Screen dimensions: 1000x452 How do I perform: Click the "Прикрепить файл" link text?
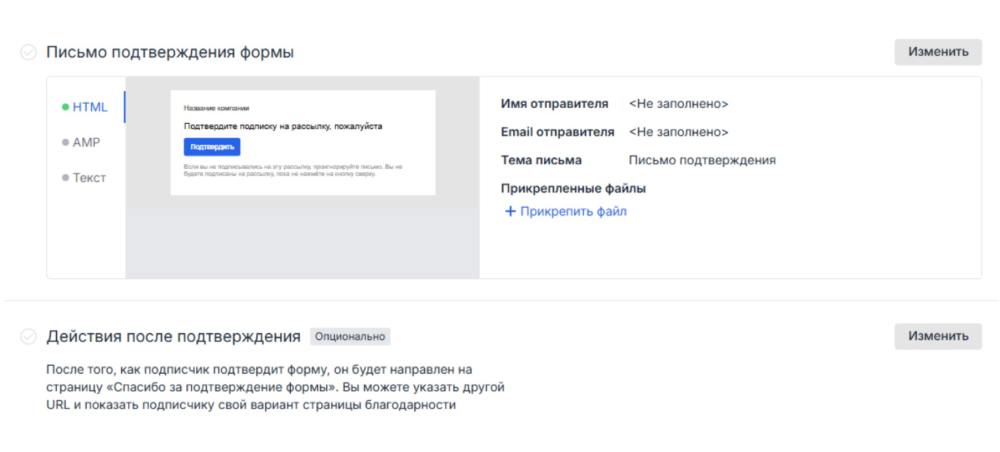[573, 211]
